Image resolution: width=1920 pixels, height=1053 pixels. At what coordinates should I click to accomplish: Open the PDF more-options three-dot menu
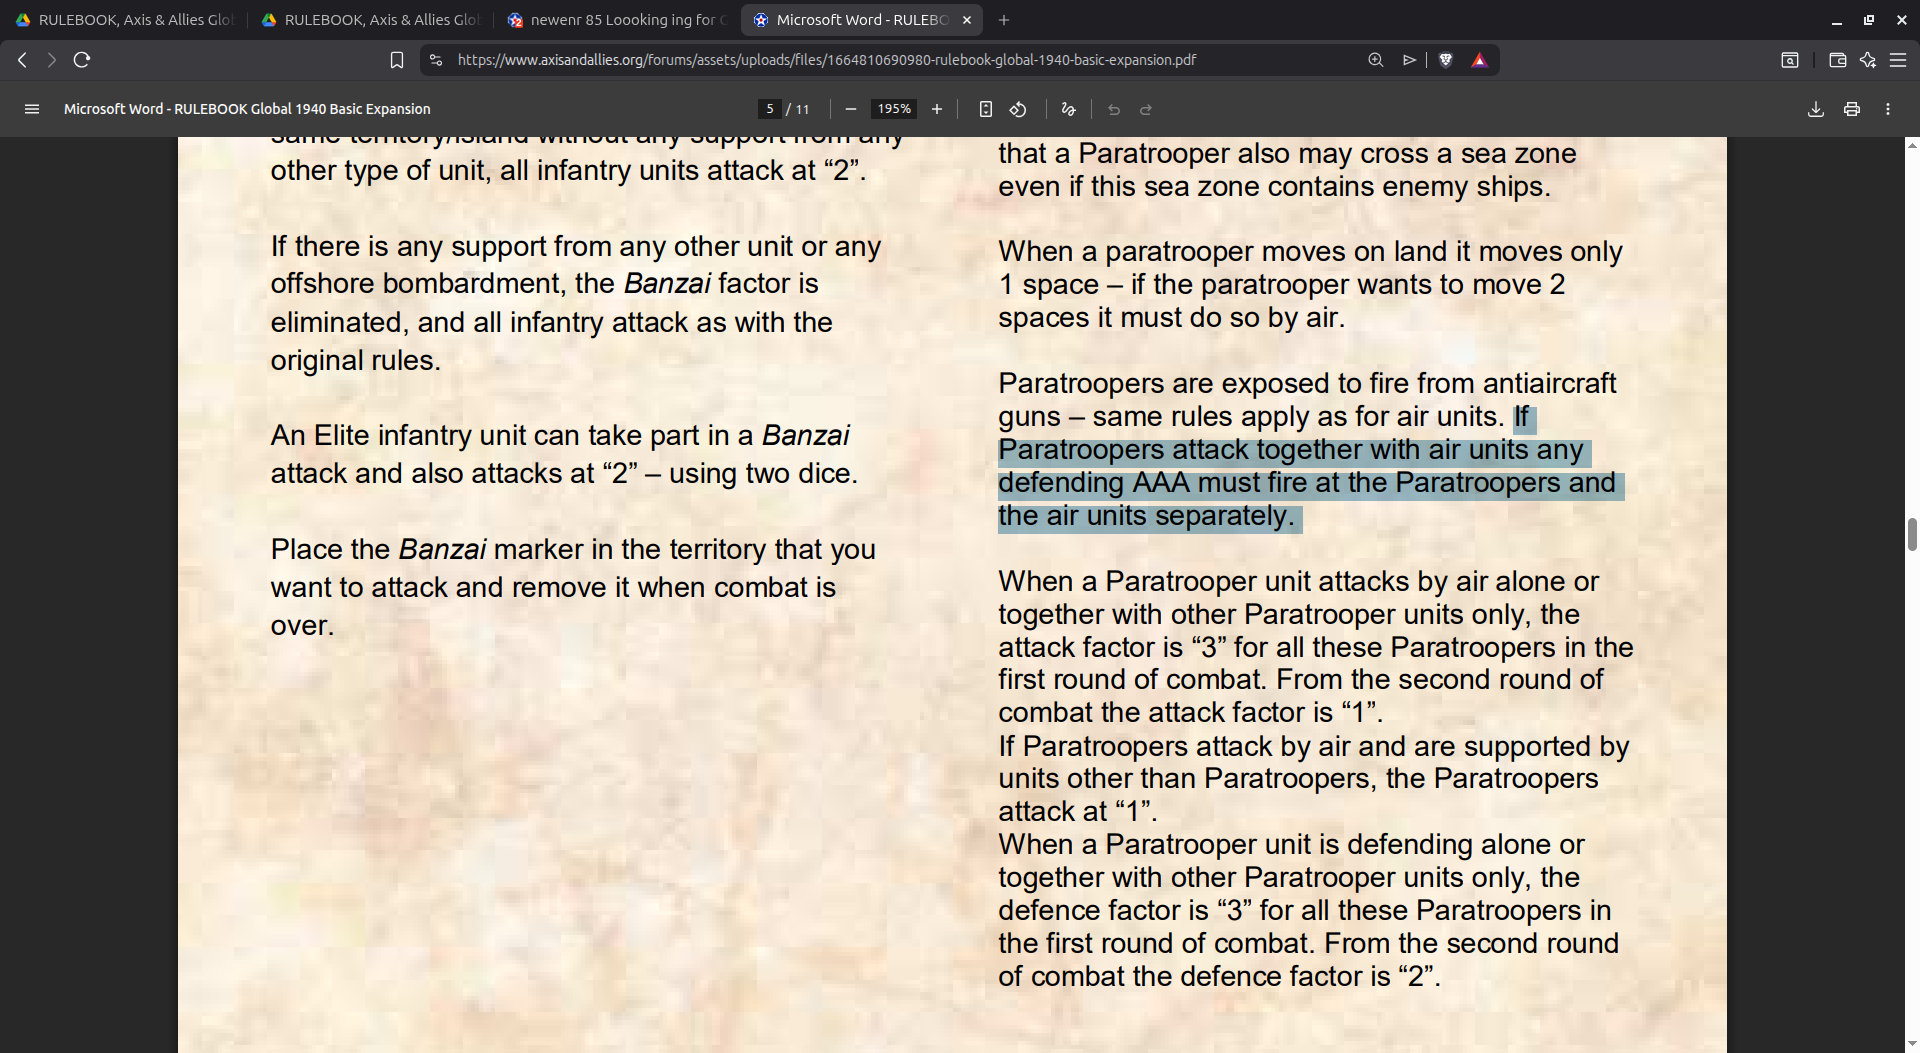tap(1888, 109)
